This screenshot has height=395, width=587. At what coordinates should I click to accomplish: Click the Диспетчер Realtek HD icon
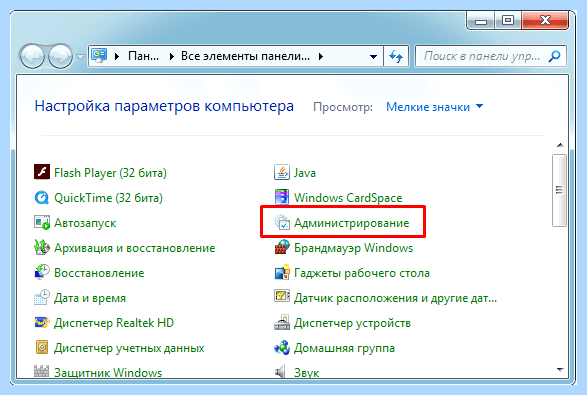point(42,322)
